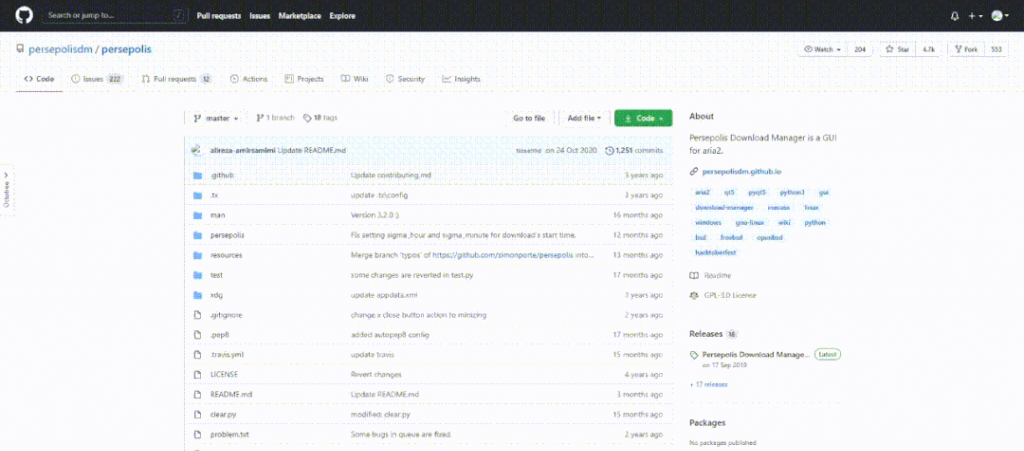
Task: Open the clear.py file
Action: [x=222, y=414]
